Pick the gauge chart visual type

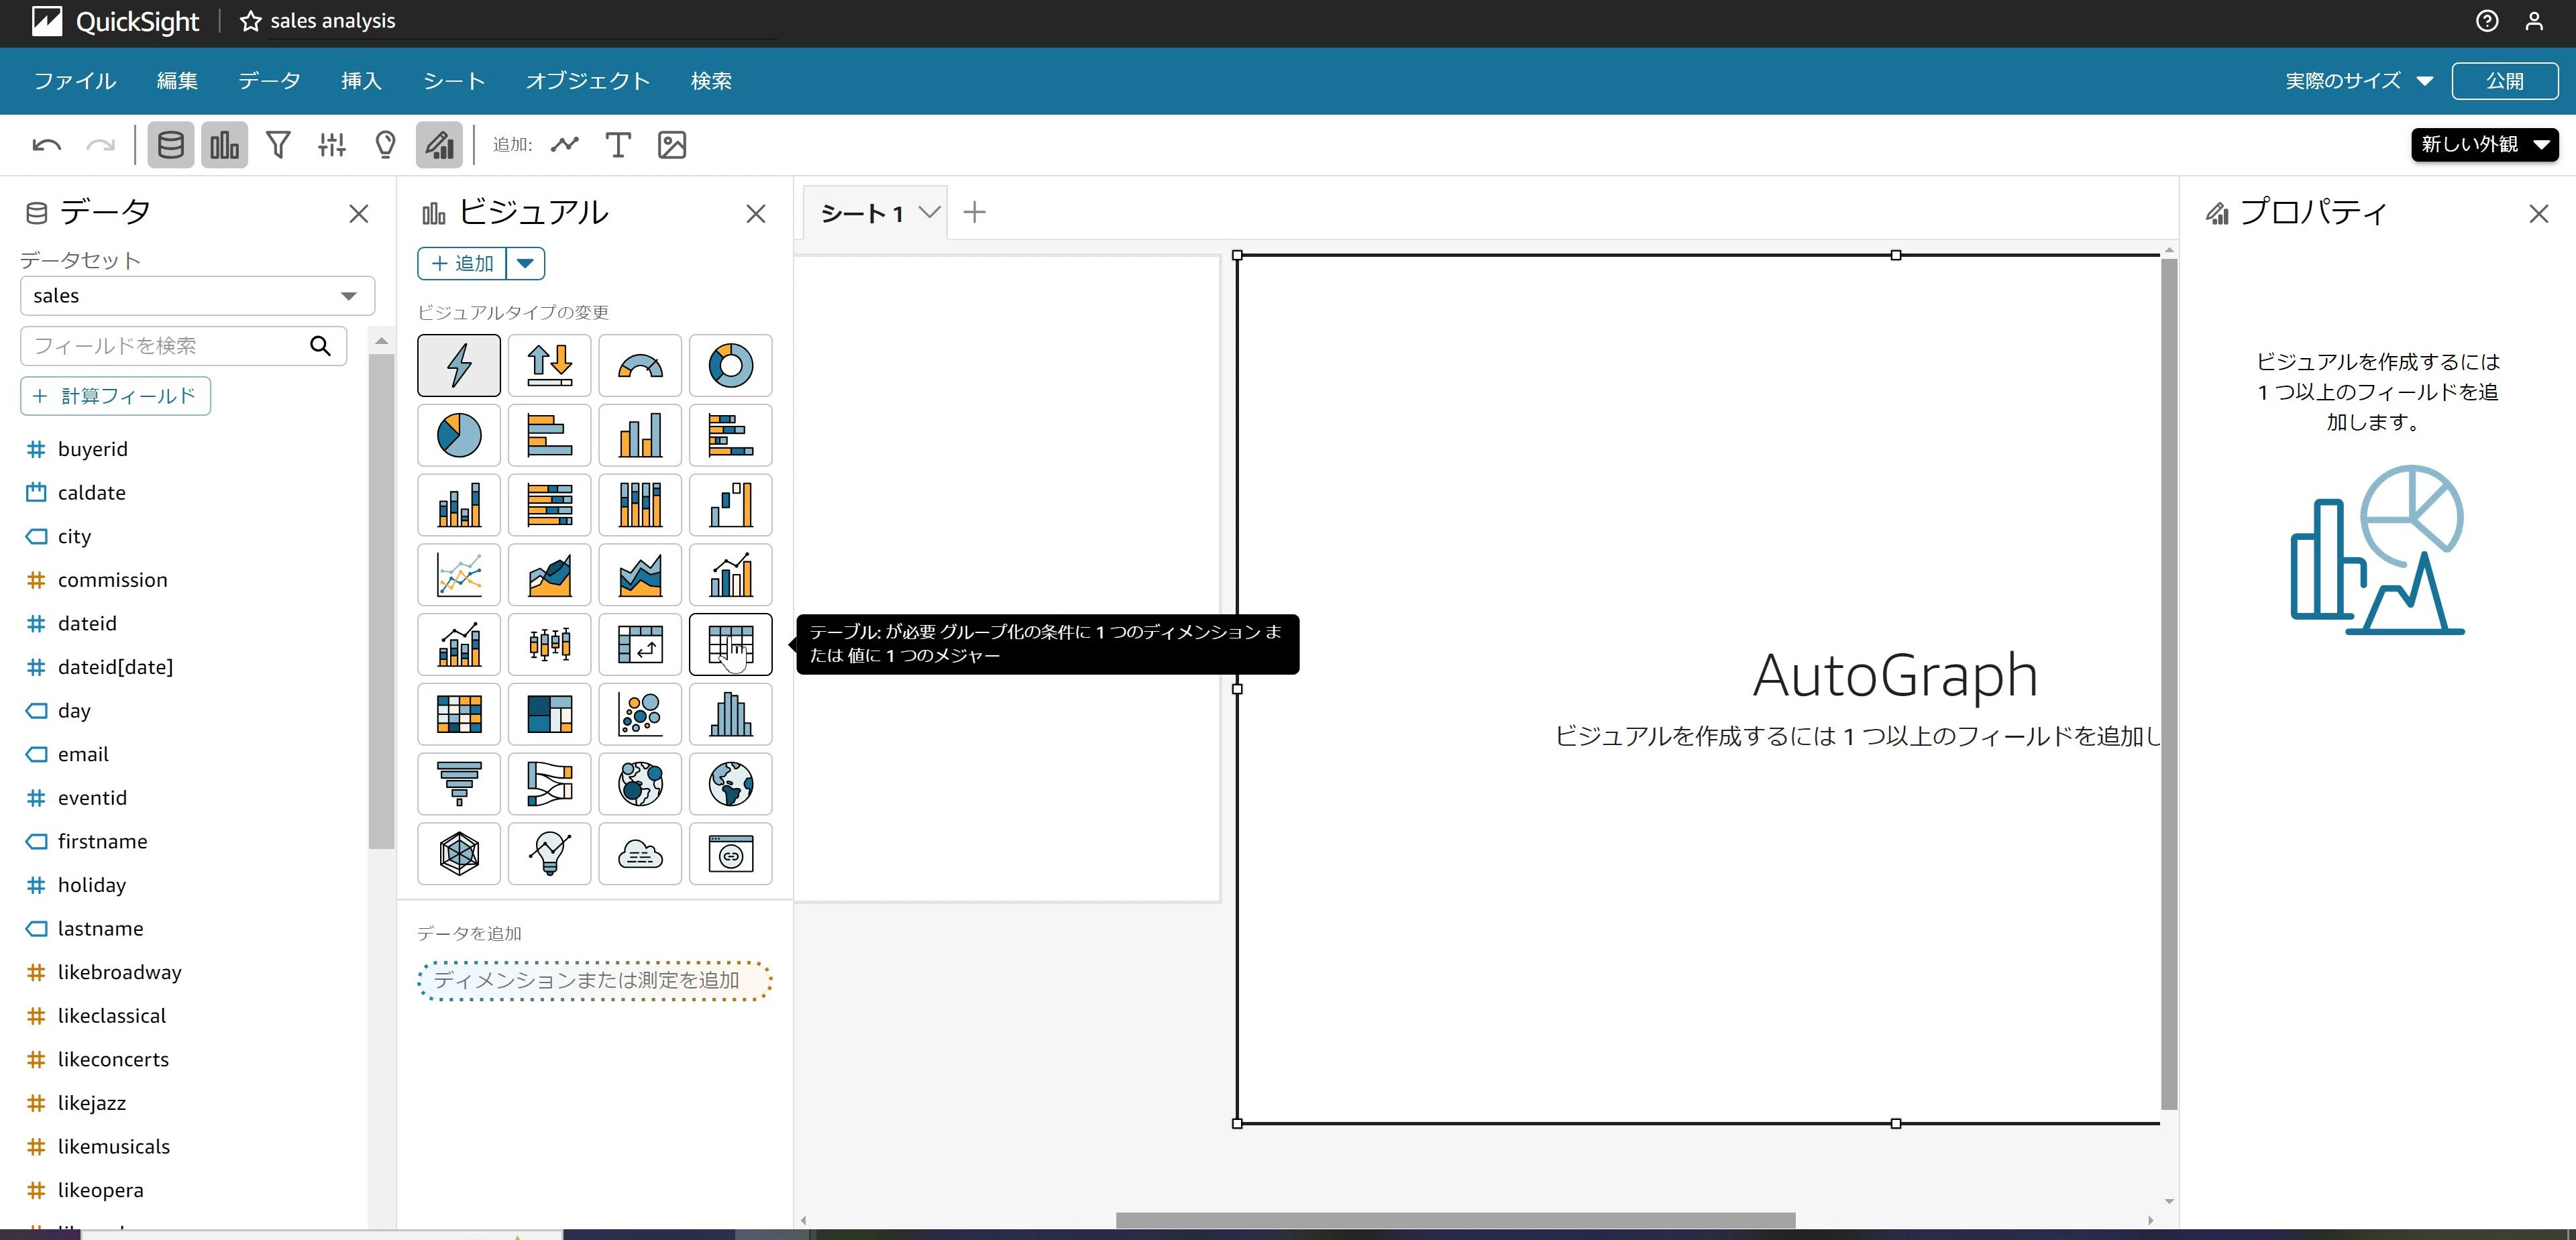point(640,365)
